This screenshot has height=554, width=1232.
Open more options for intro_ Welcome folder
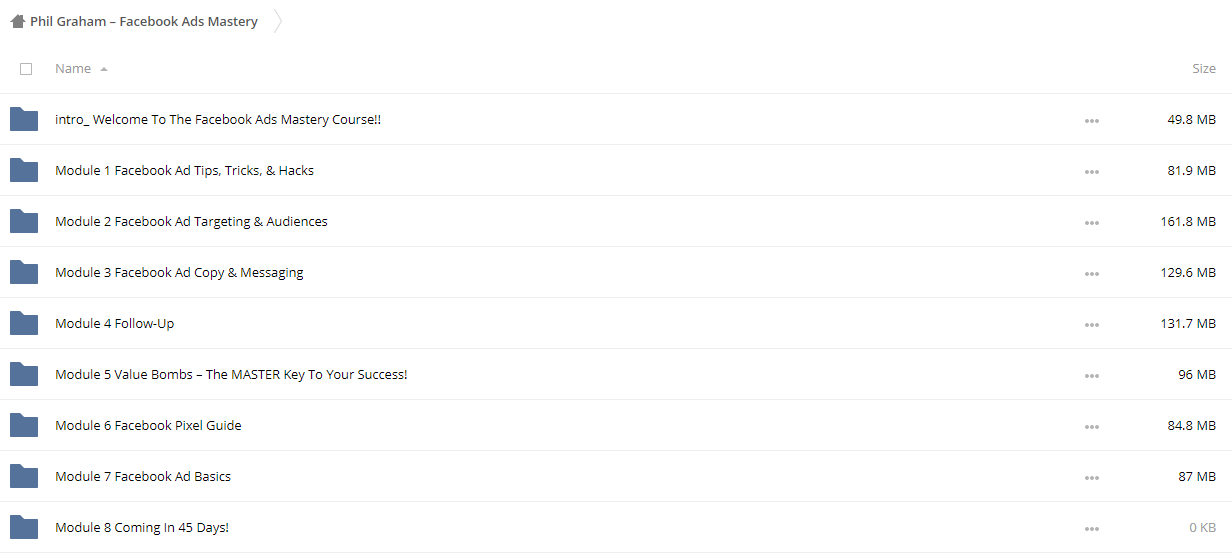point(1092,121)
